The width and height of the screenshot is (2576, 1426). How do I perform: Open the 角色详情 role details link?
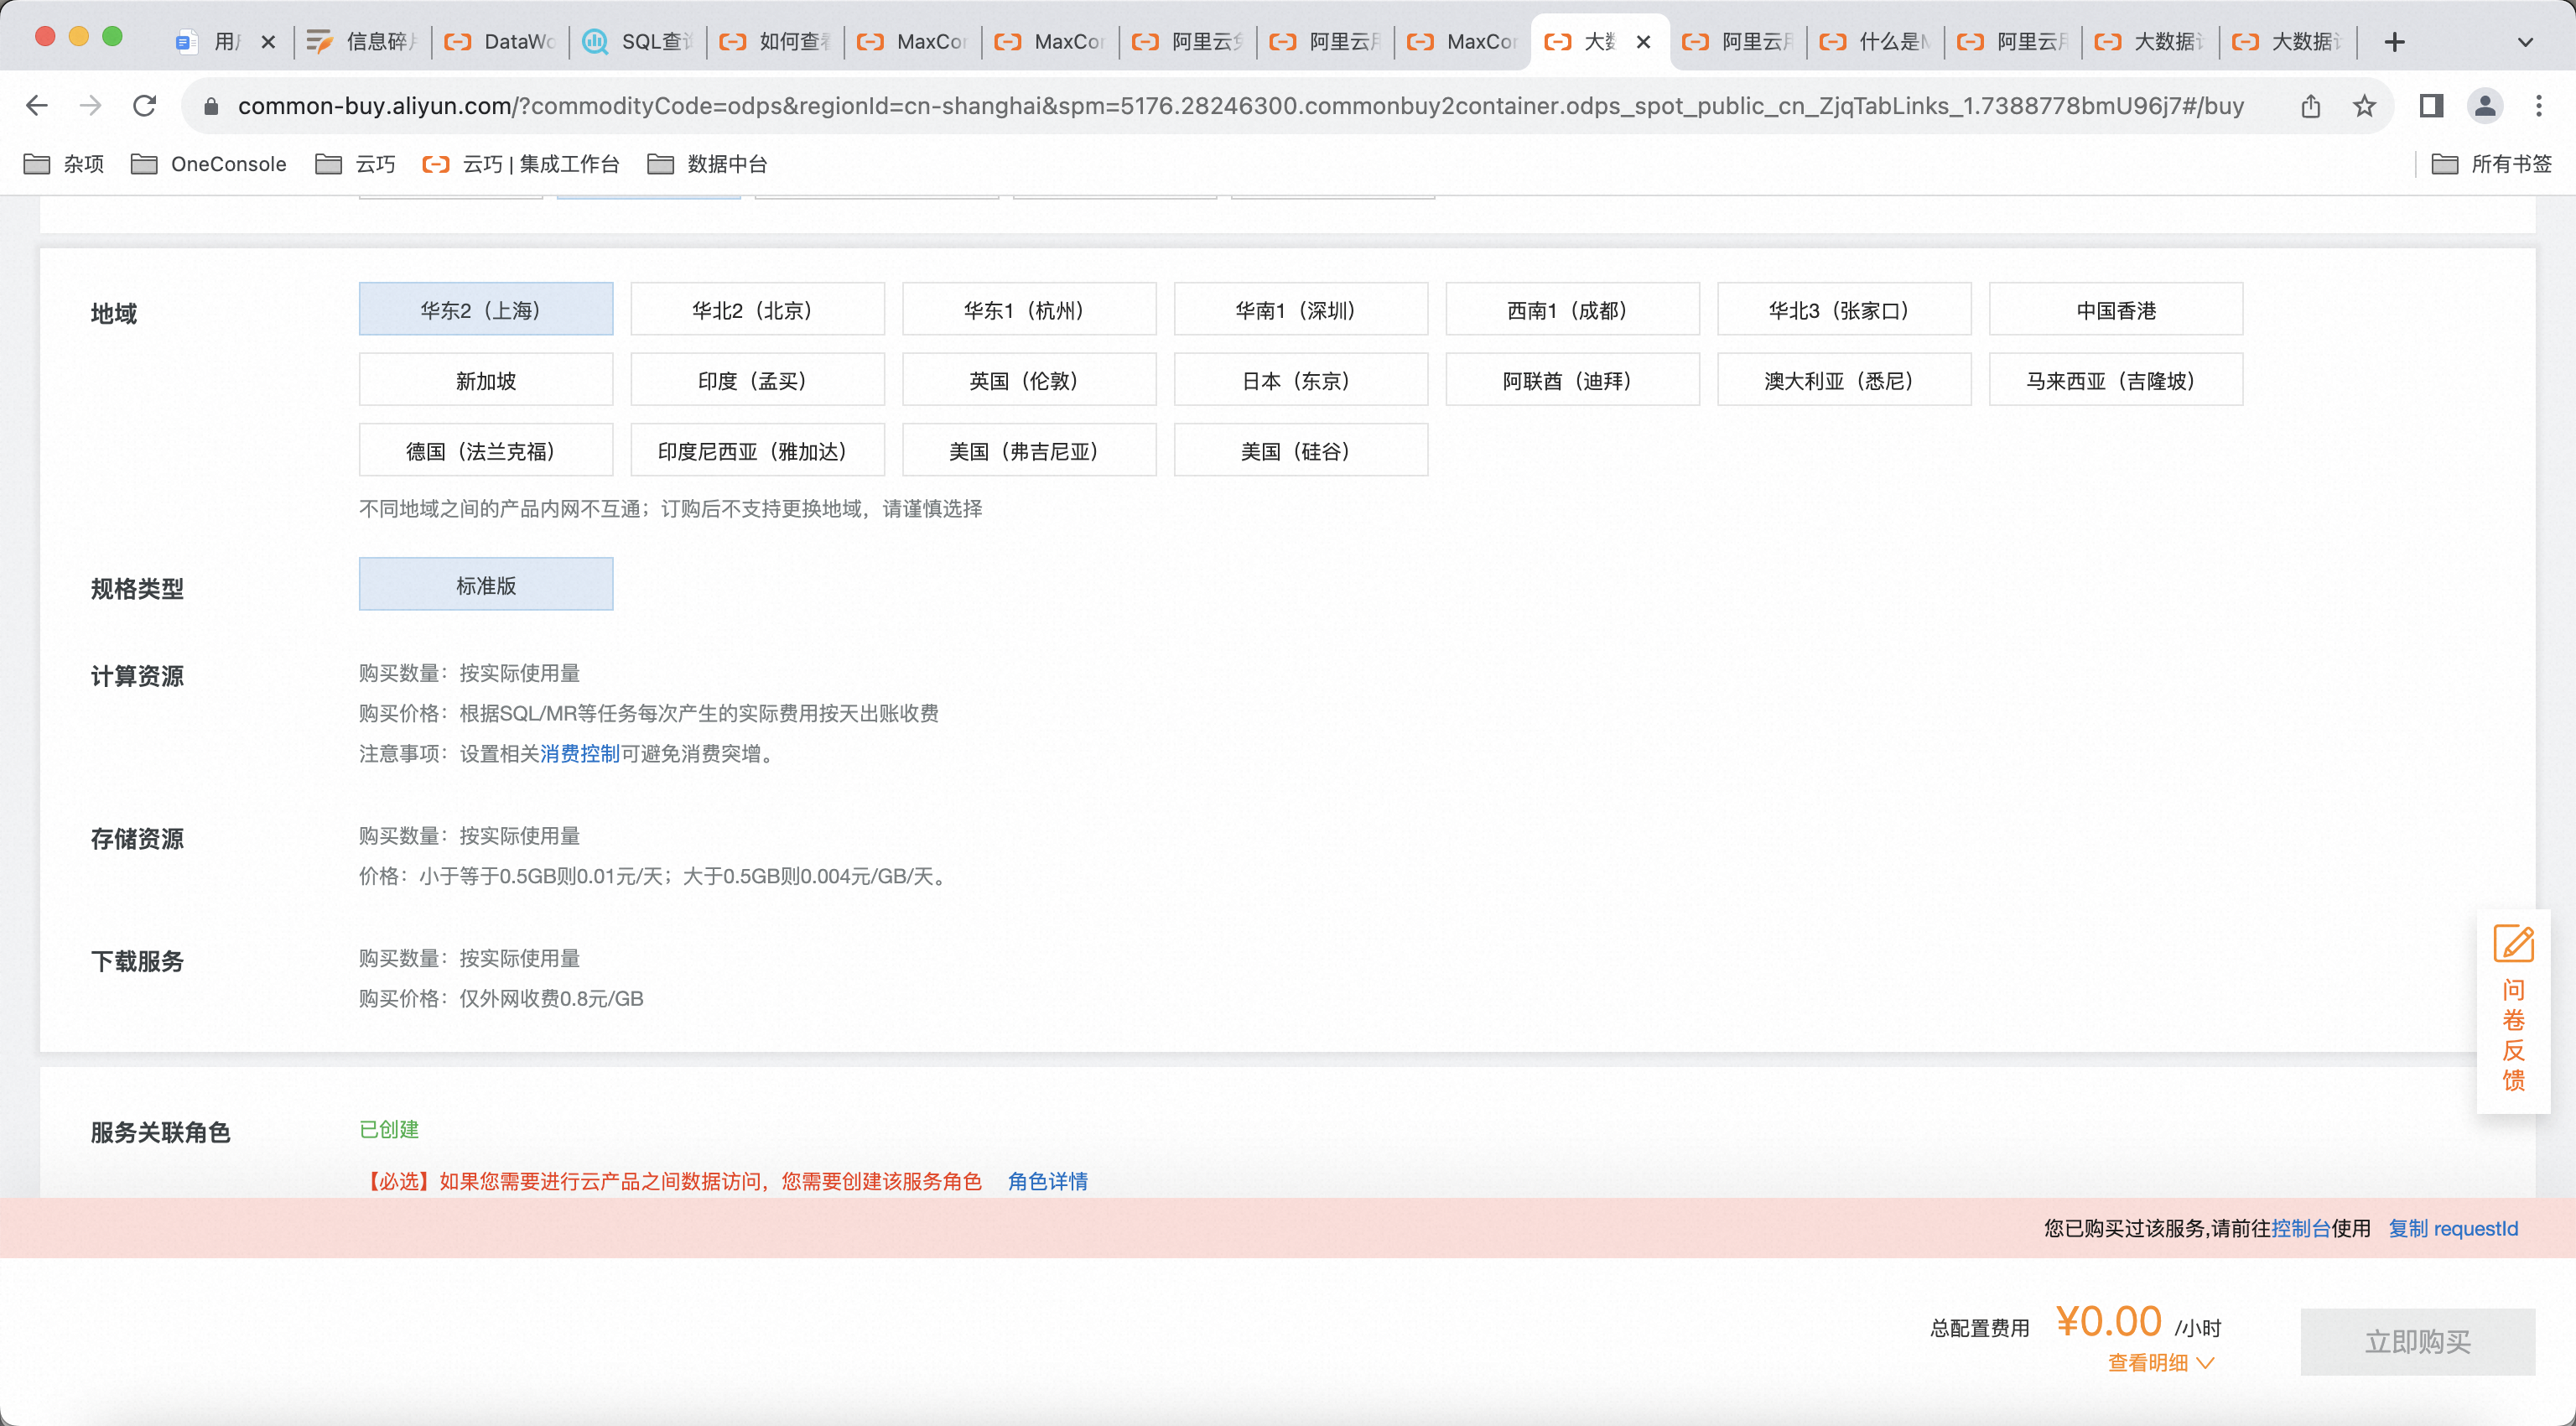1048,1181
